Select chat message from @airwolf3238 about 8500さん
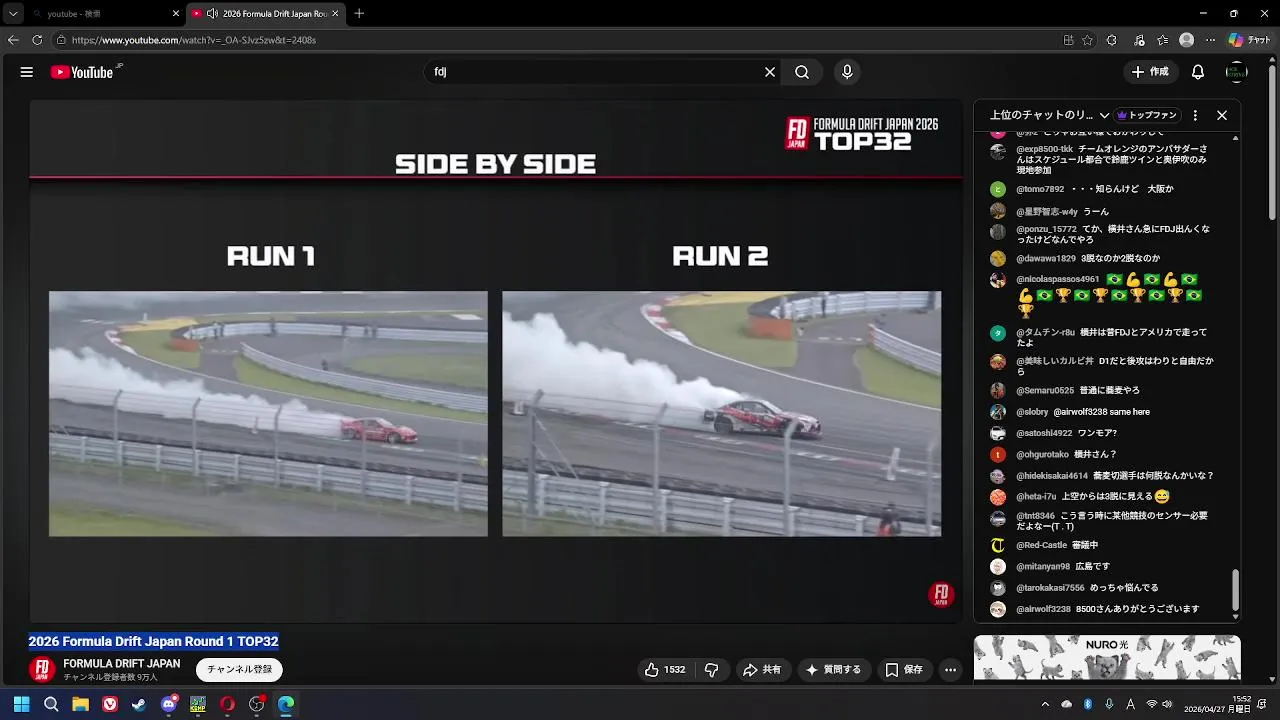The height and width of the screenshot is (720, 1280). click(x=1107, y=609)
